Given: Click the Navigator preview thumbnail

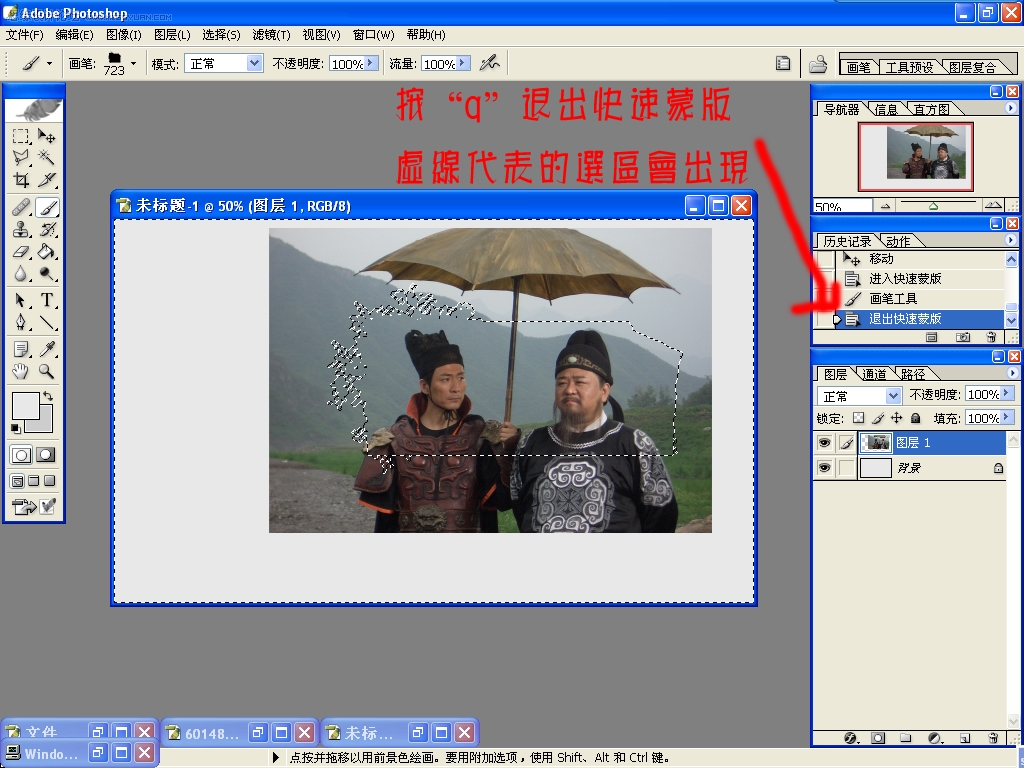Looking at the screenshot, I should coord(916,157).
